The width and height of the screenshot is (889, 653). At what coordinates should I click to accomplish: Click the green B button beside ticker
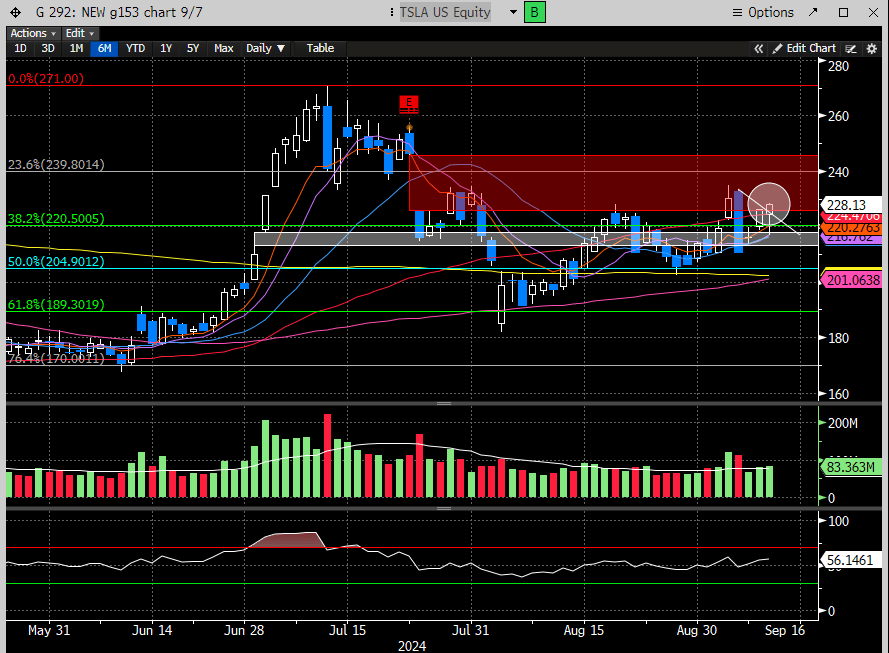coord(534,12)
